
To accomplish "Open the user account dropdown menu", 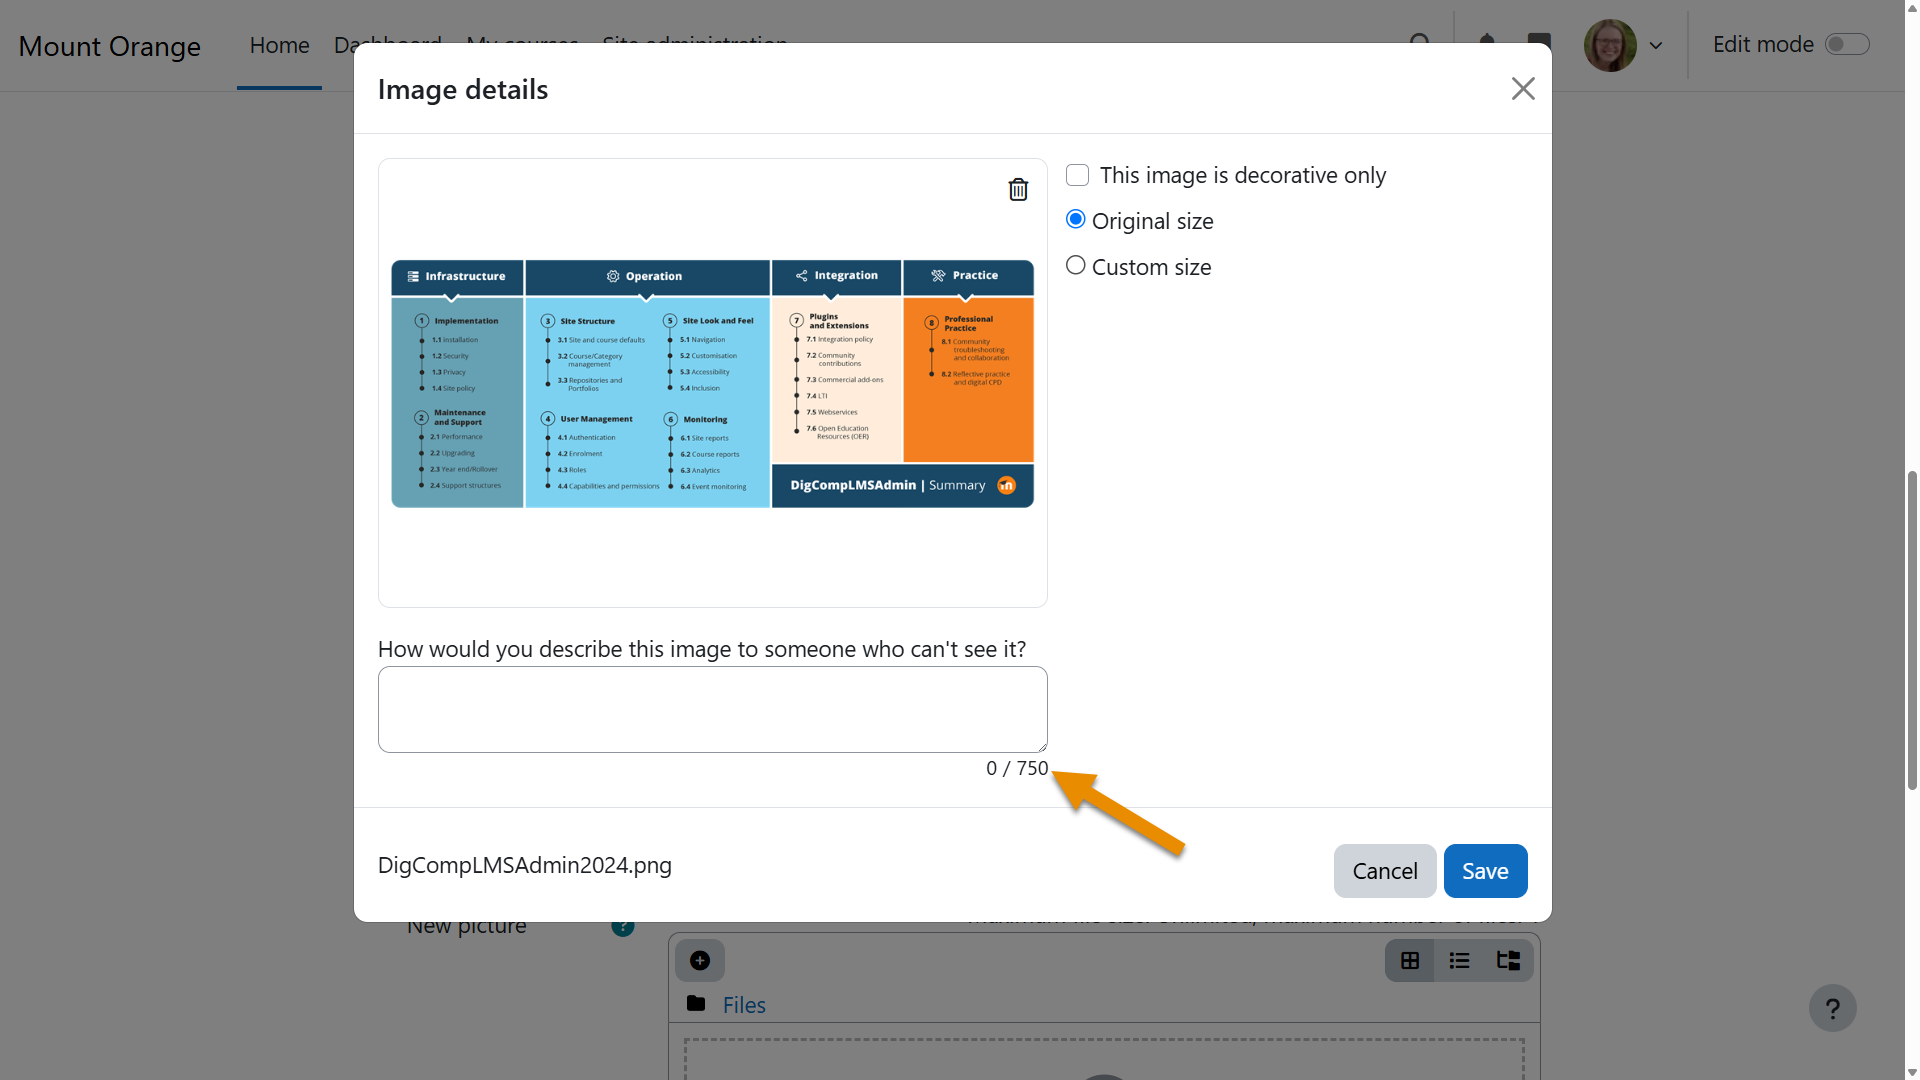I will (1656, 45).
